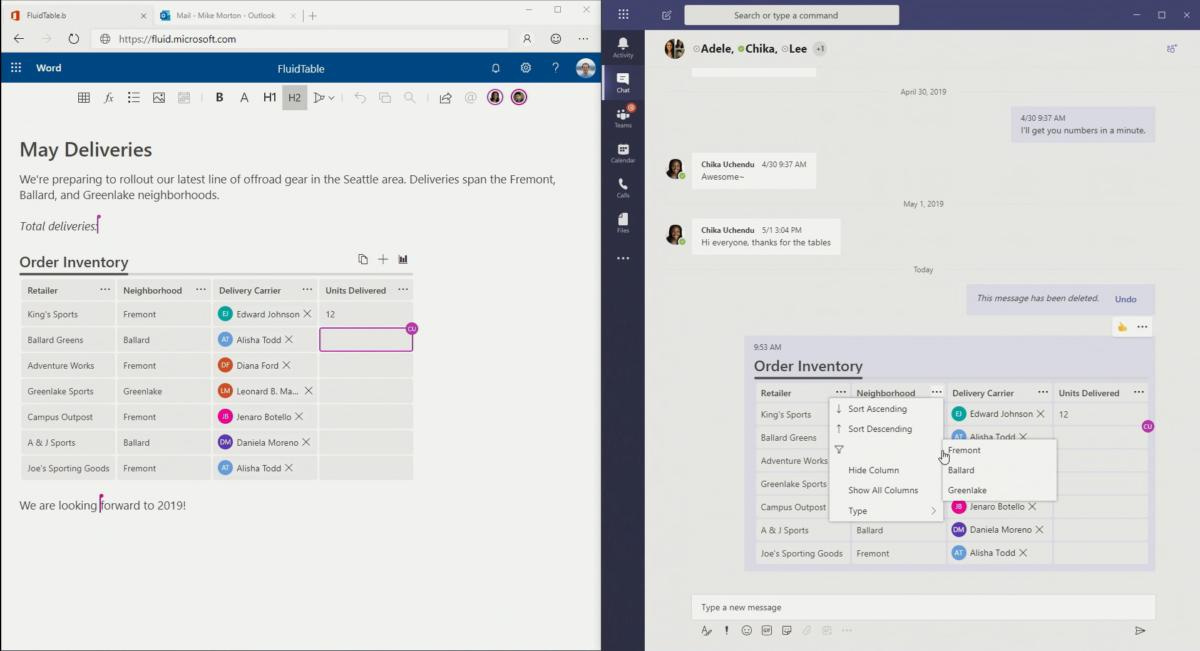This screenshot has height=651, width=1200.
Task: Open the pen tool dropdown arrow
Action: click(330, 97)
